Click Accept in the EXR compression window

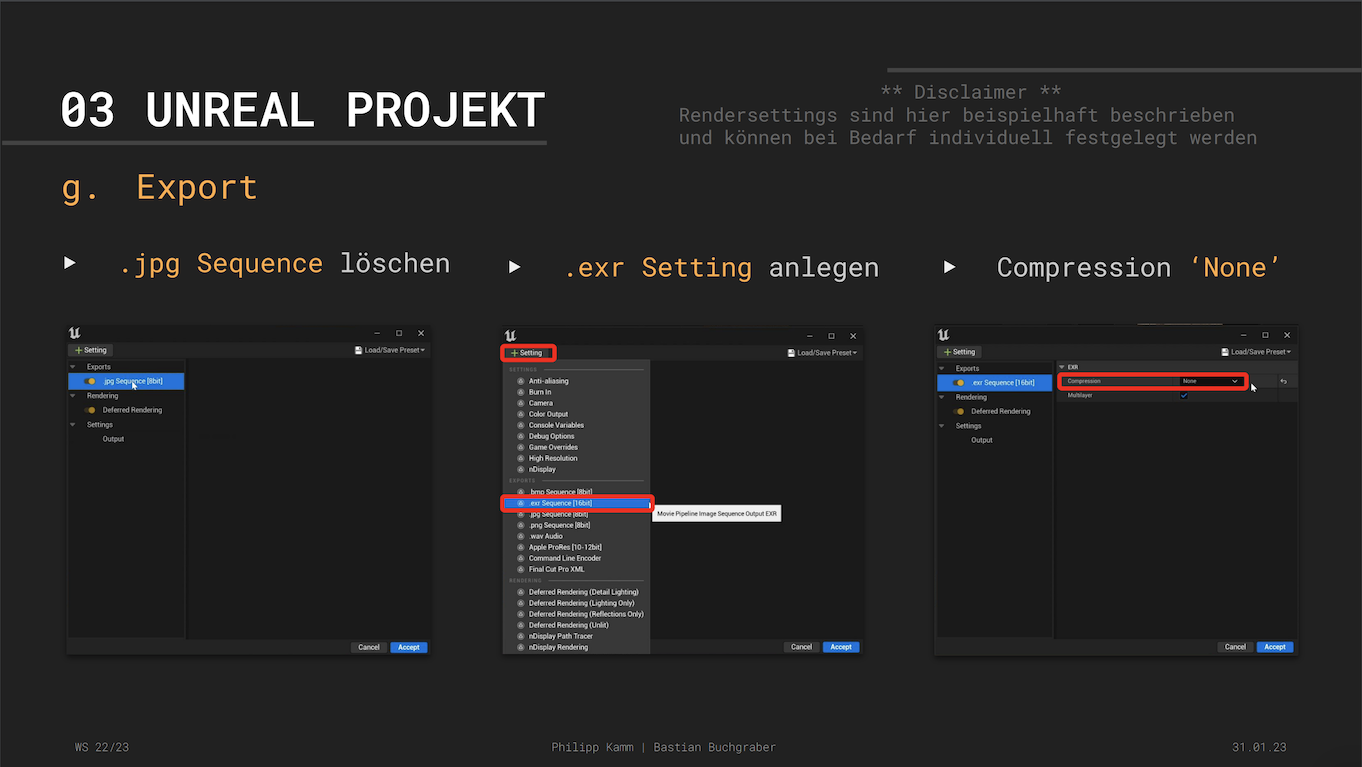(x=1274, y=647)
